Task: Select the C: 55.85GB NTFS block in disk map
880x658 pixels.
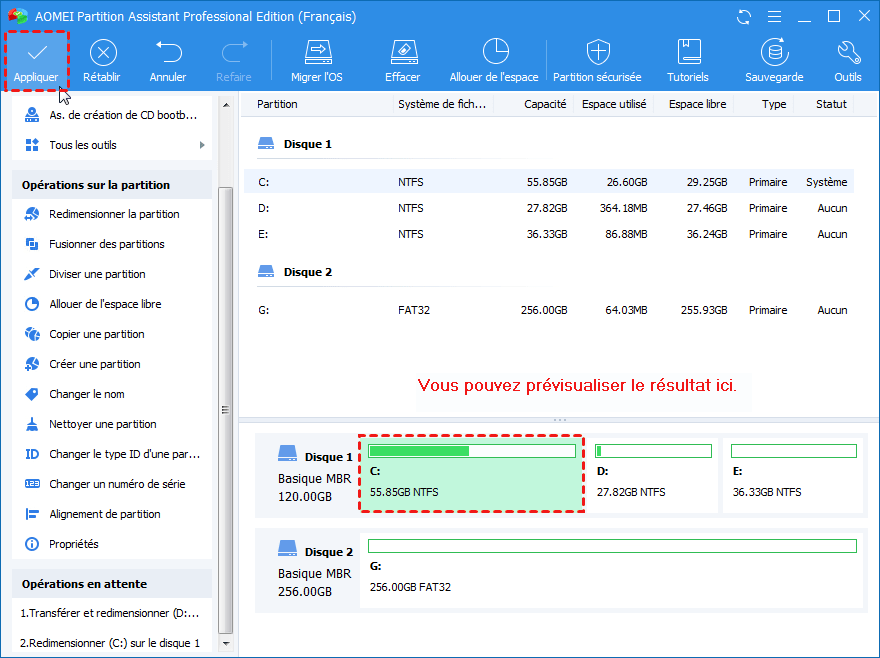Action: (471, 473)
